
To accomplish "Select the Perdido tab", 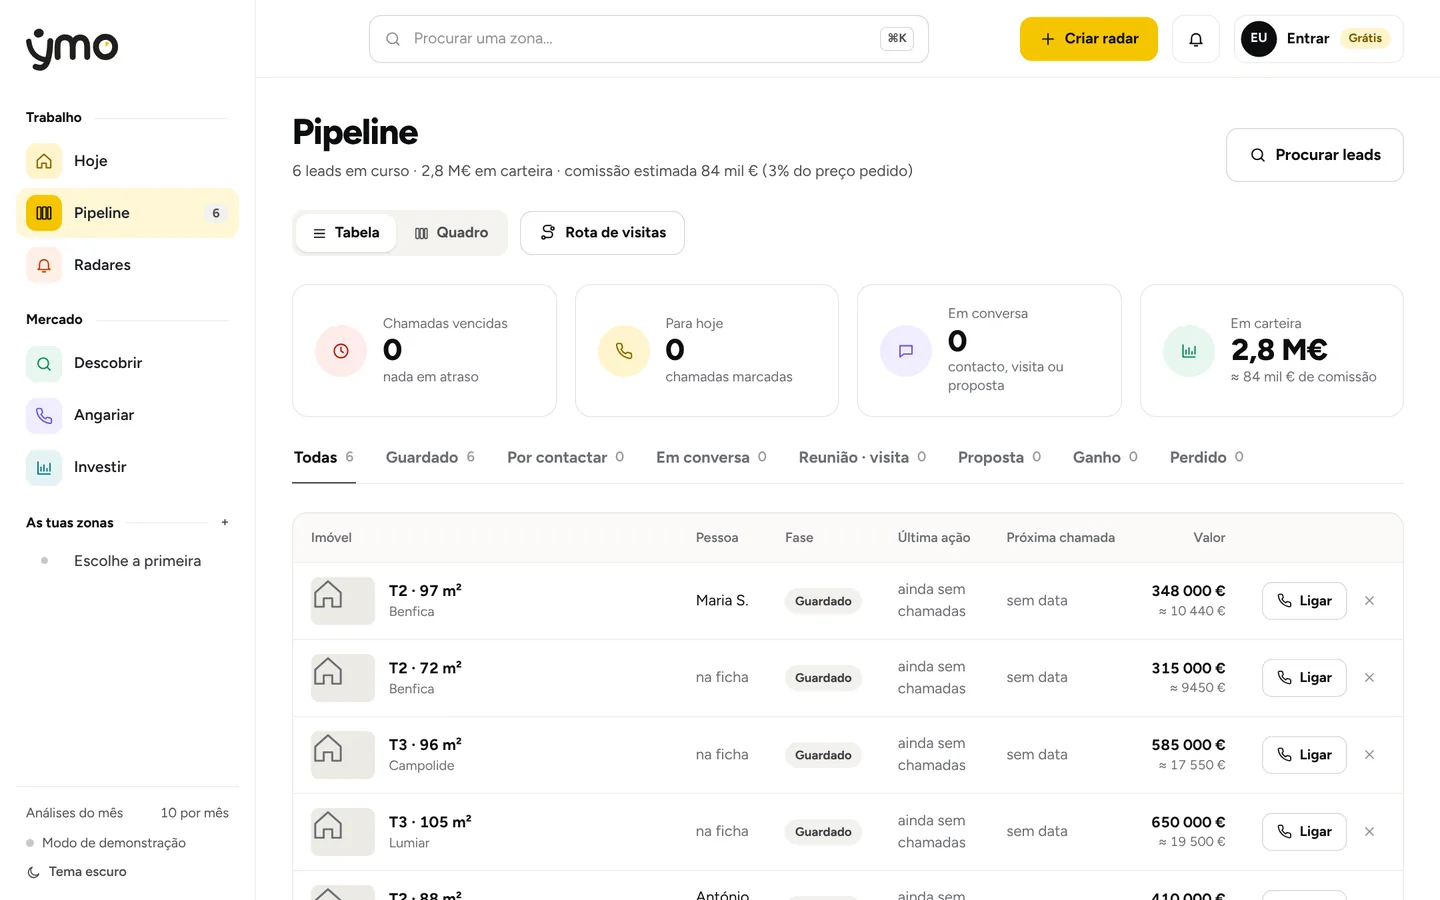I will click(x=1206, y=457).
